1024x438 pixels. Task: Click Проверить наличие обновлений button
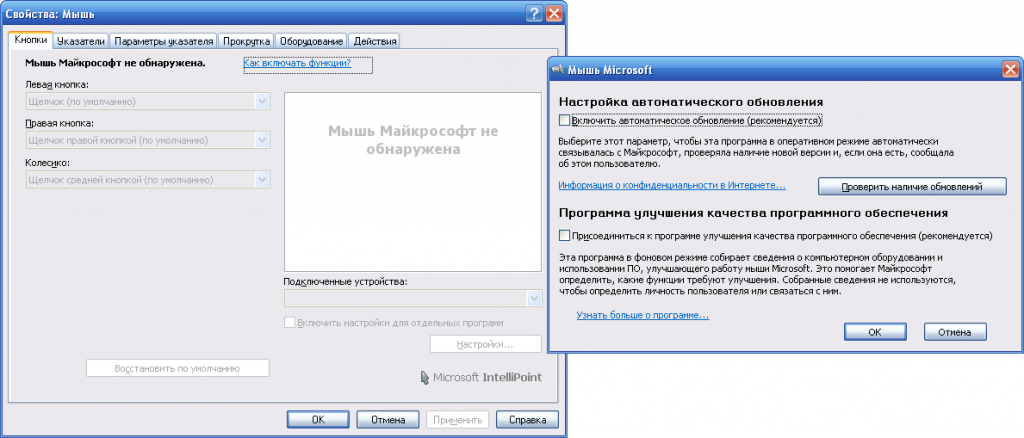tap(912, 186)
